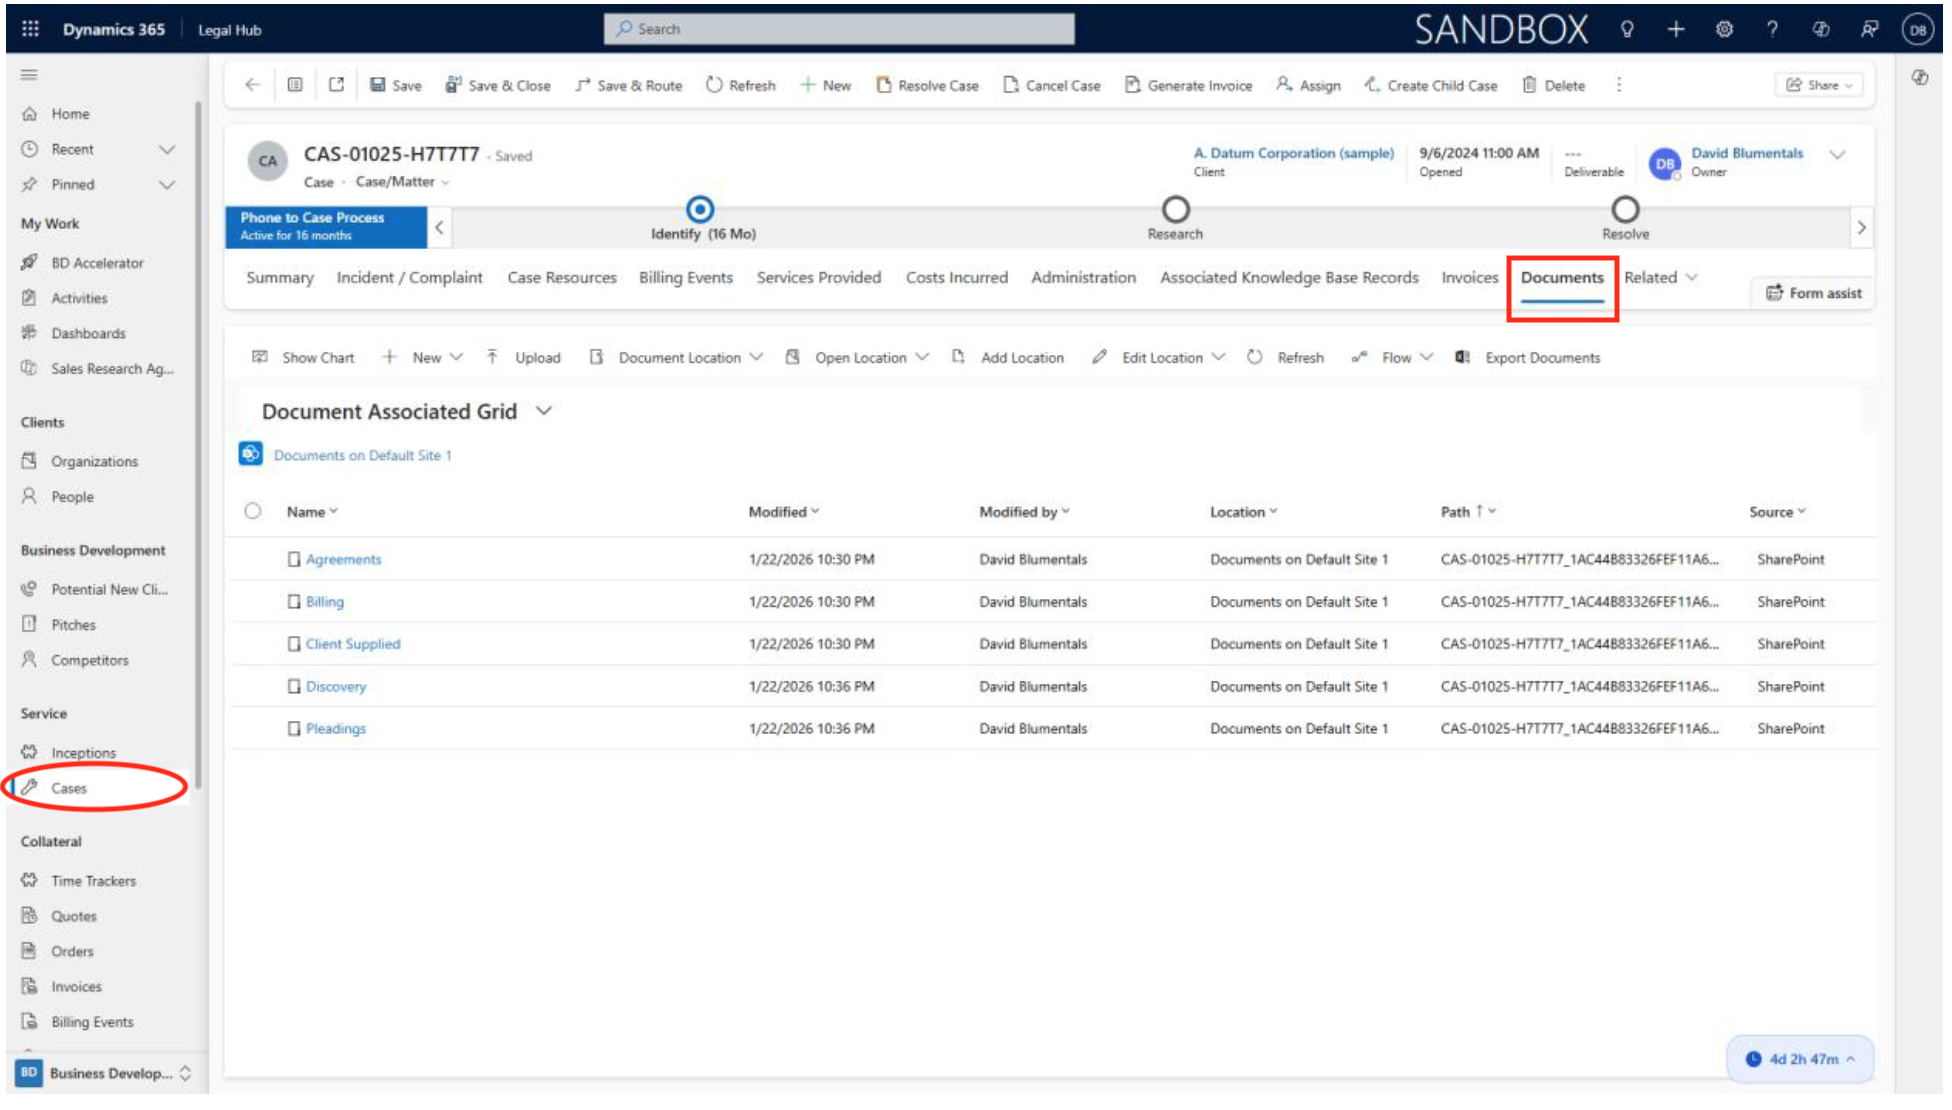Click the Upload arrow icon

point(492,357)
